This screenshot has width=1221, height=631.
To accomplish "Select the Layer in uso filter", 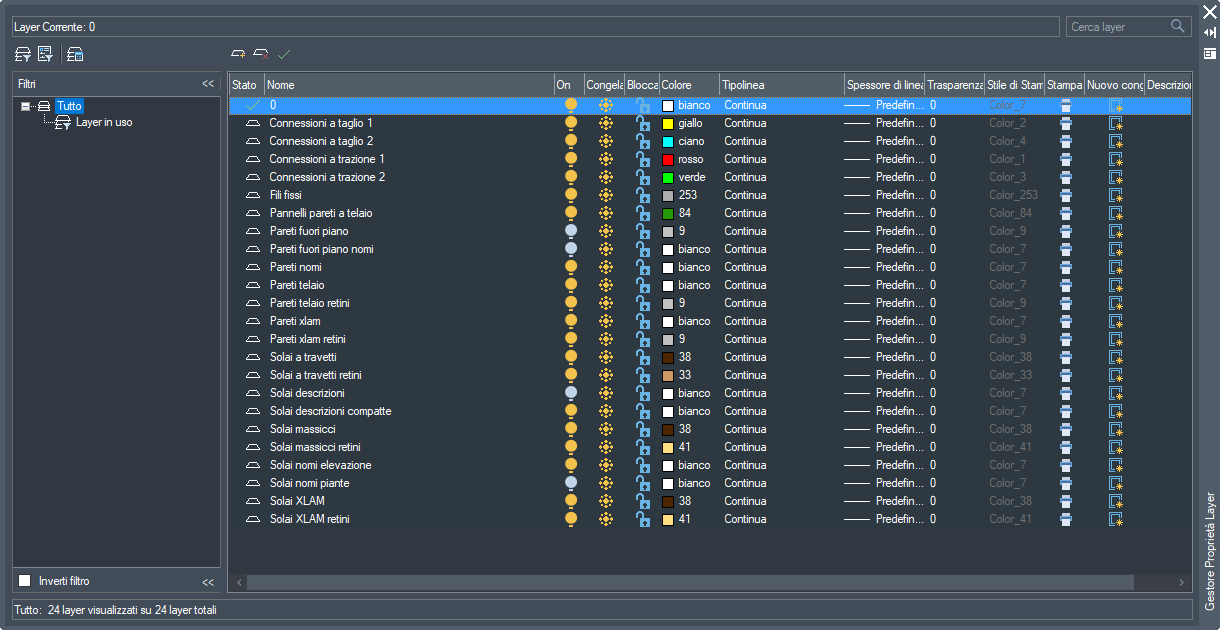I will coord(104,123).
